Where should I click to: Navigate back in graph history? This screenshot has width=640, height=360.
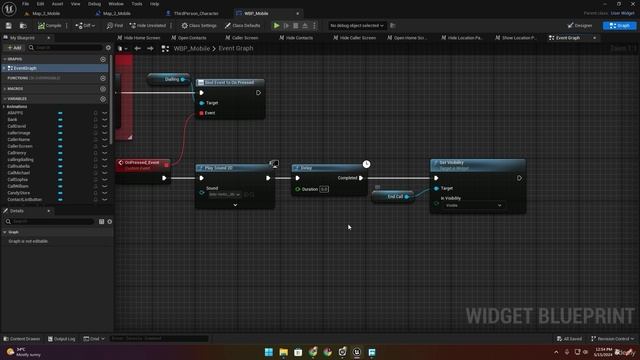[x=138, y=49]
